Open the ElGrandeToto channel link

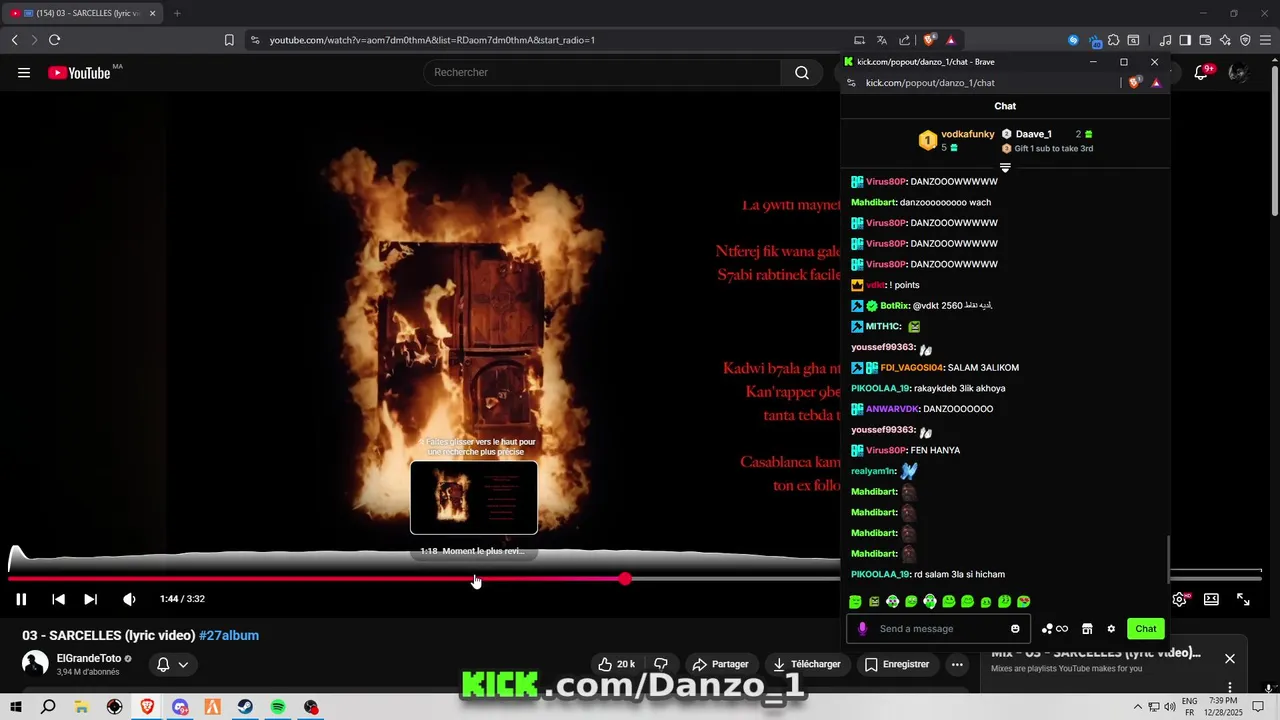(x=89, y=658)
